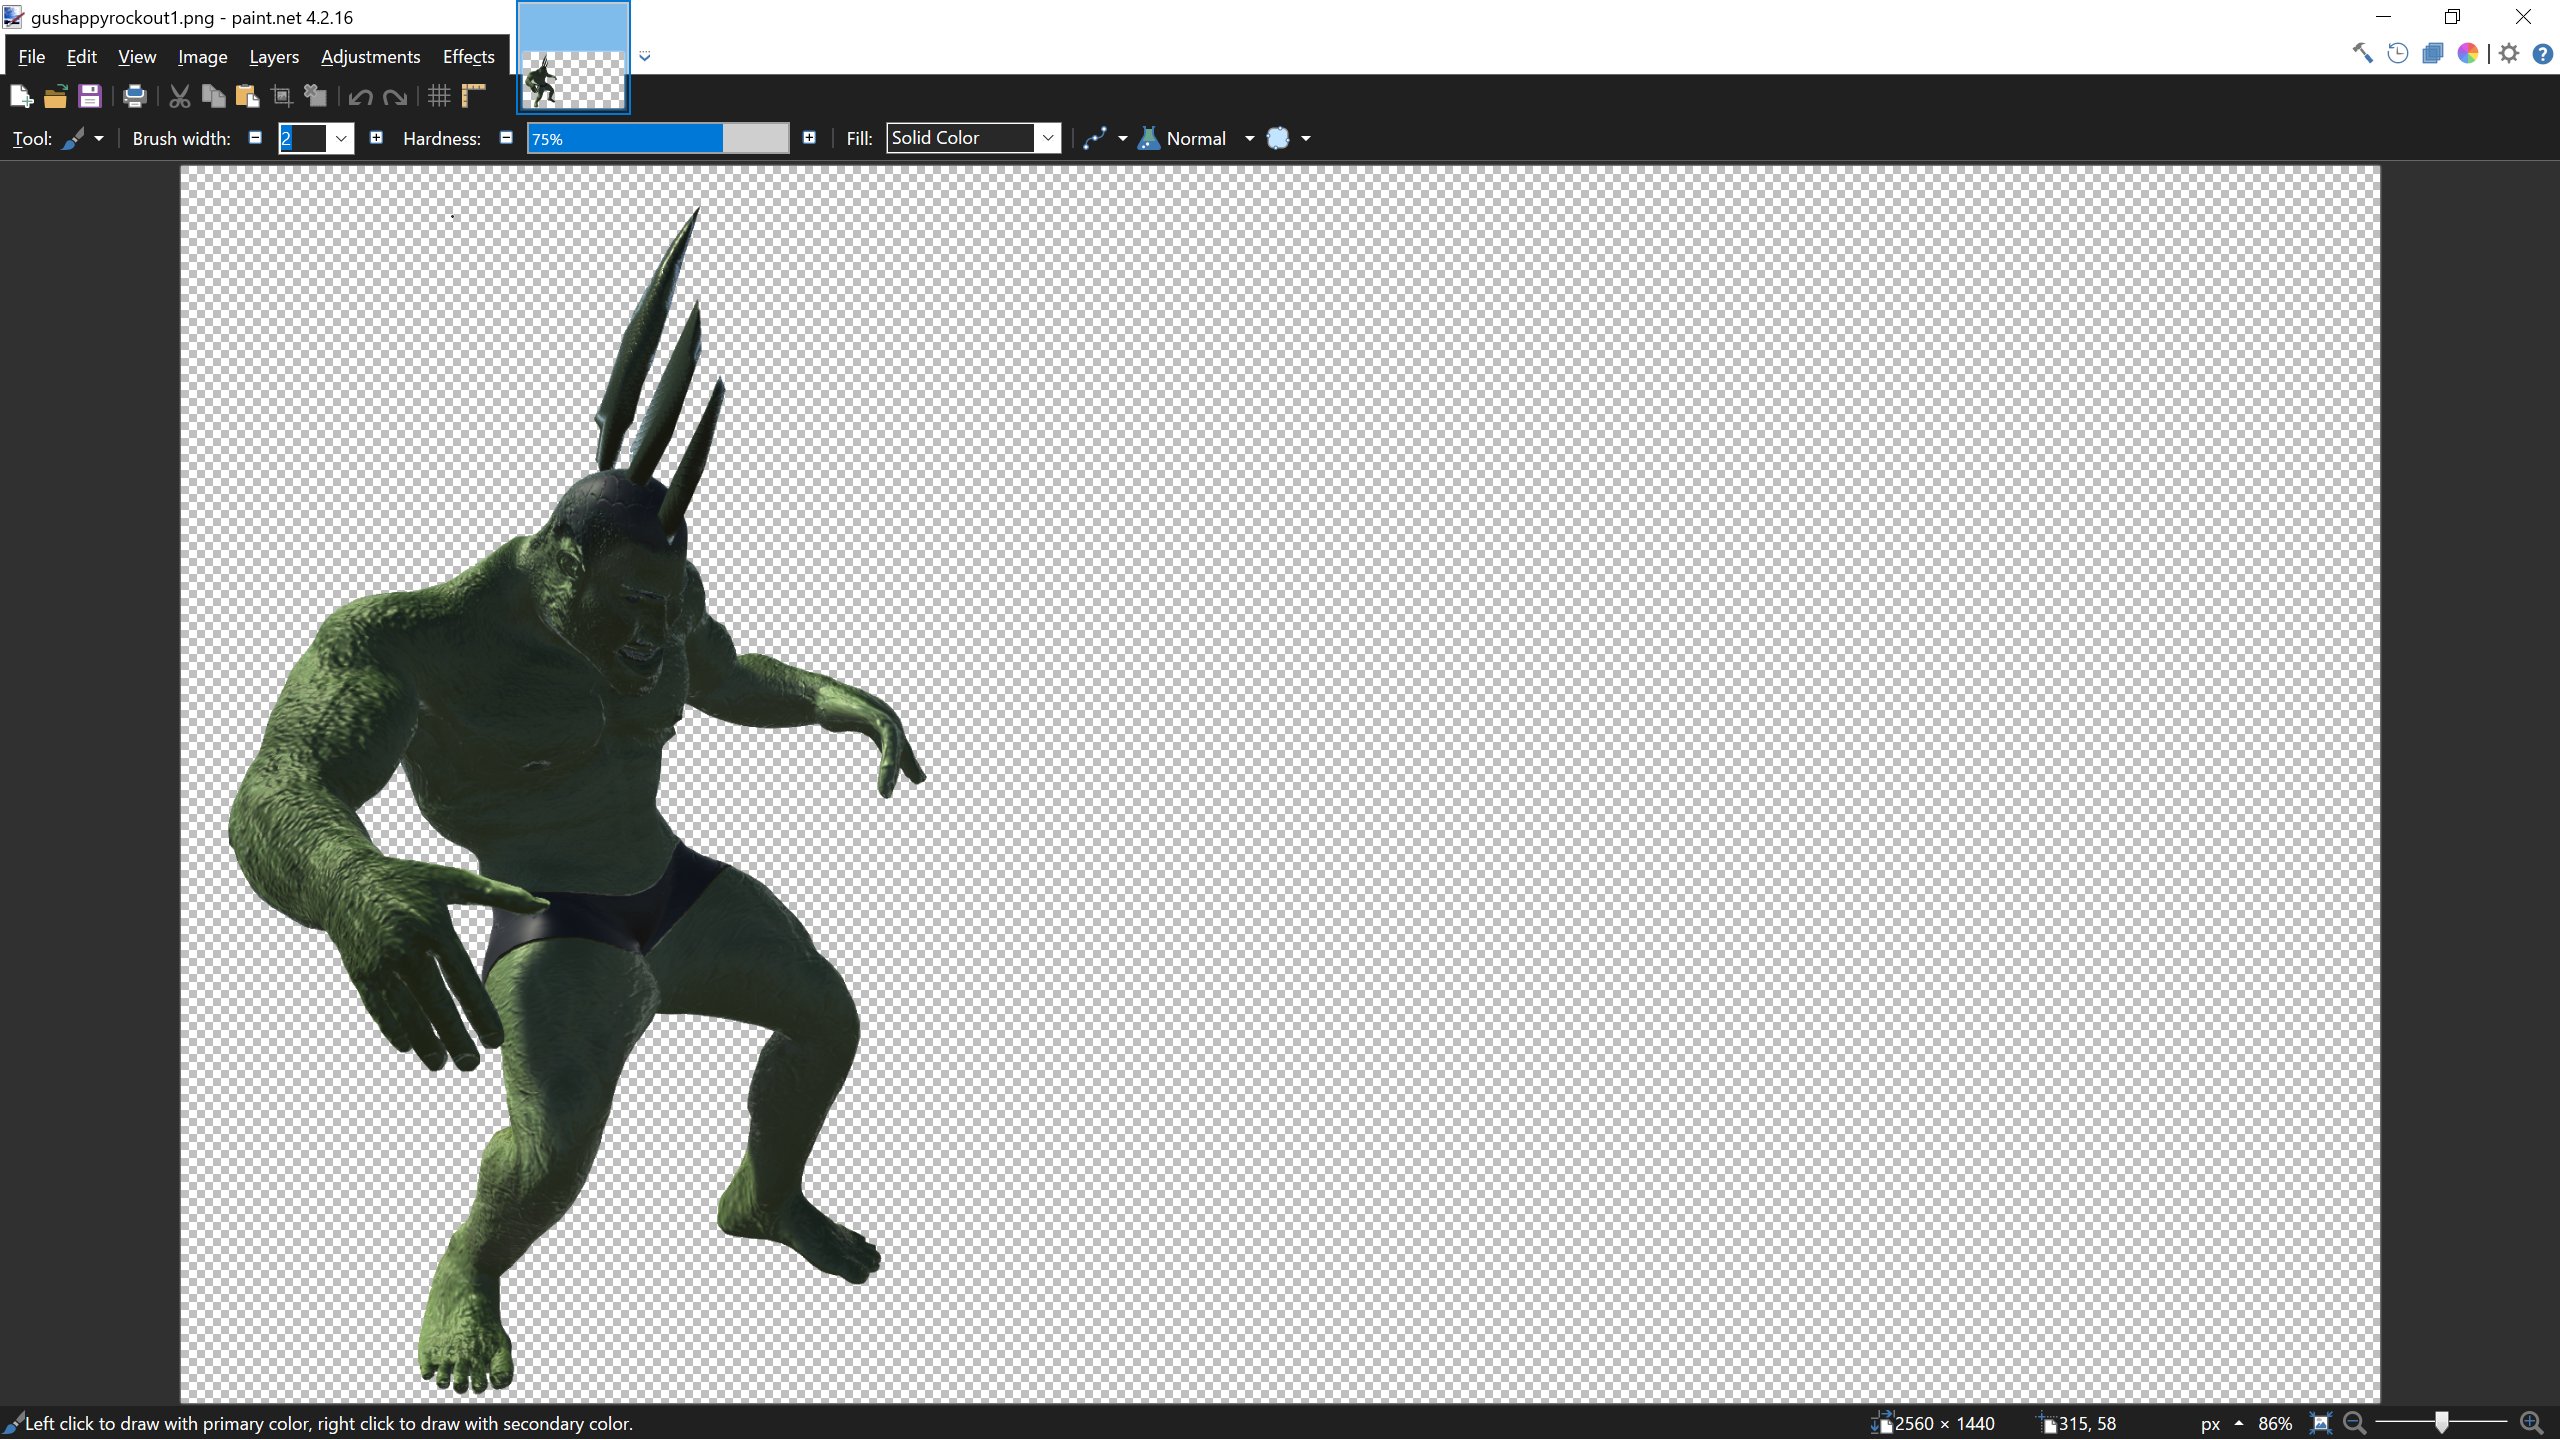Show the History window via clock icon
The image size is (2560, 1440).
click(2397, 54)
